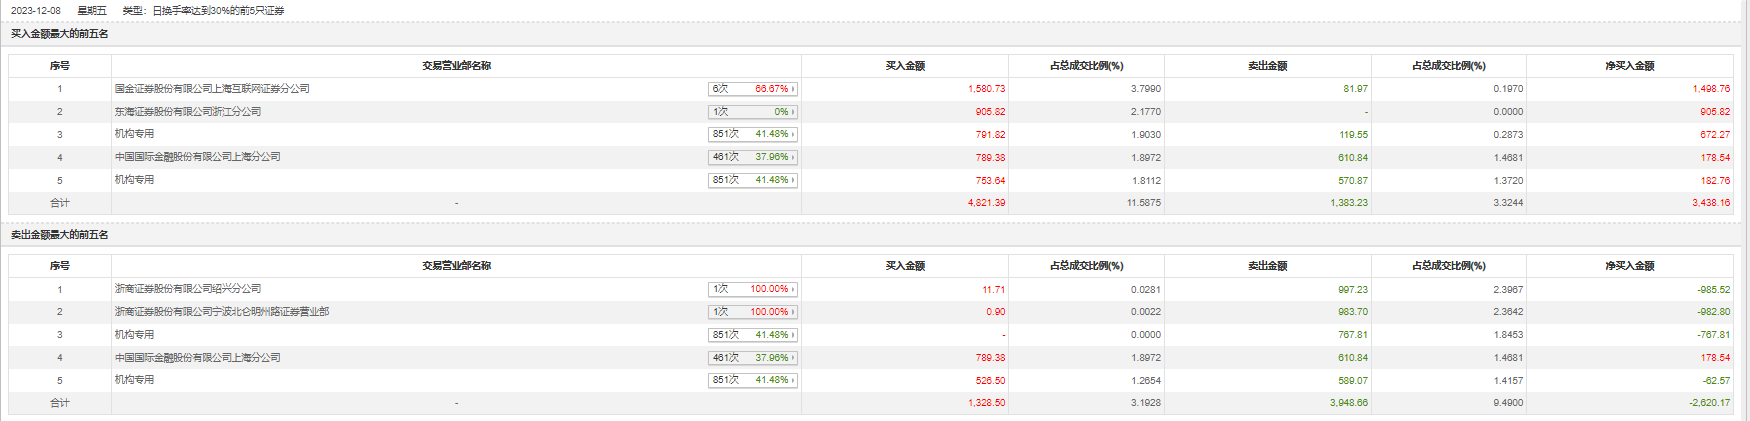This screenshot has height=421, width=1750.
Task: Click 中国国际金融上海分公司 in the buy table
Action: point(197,157)
